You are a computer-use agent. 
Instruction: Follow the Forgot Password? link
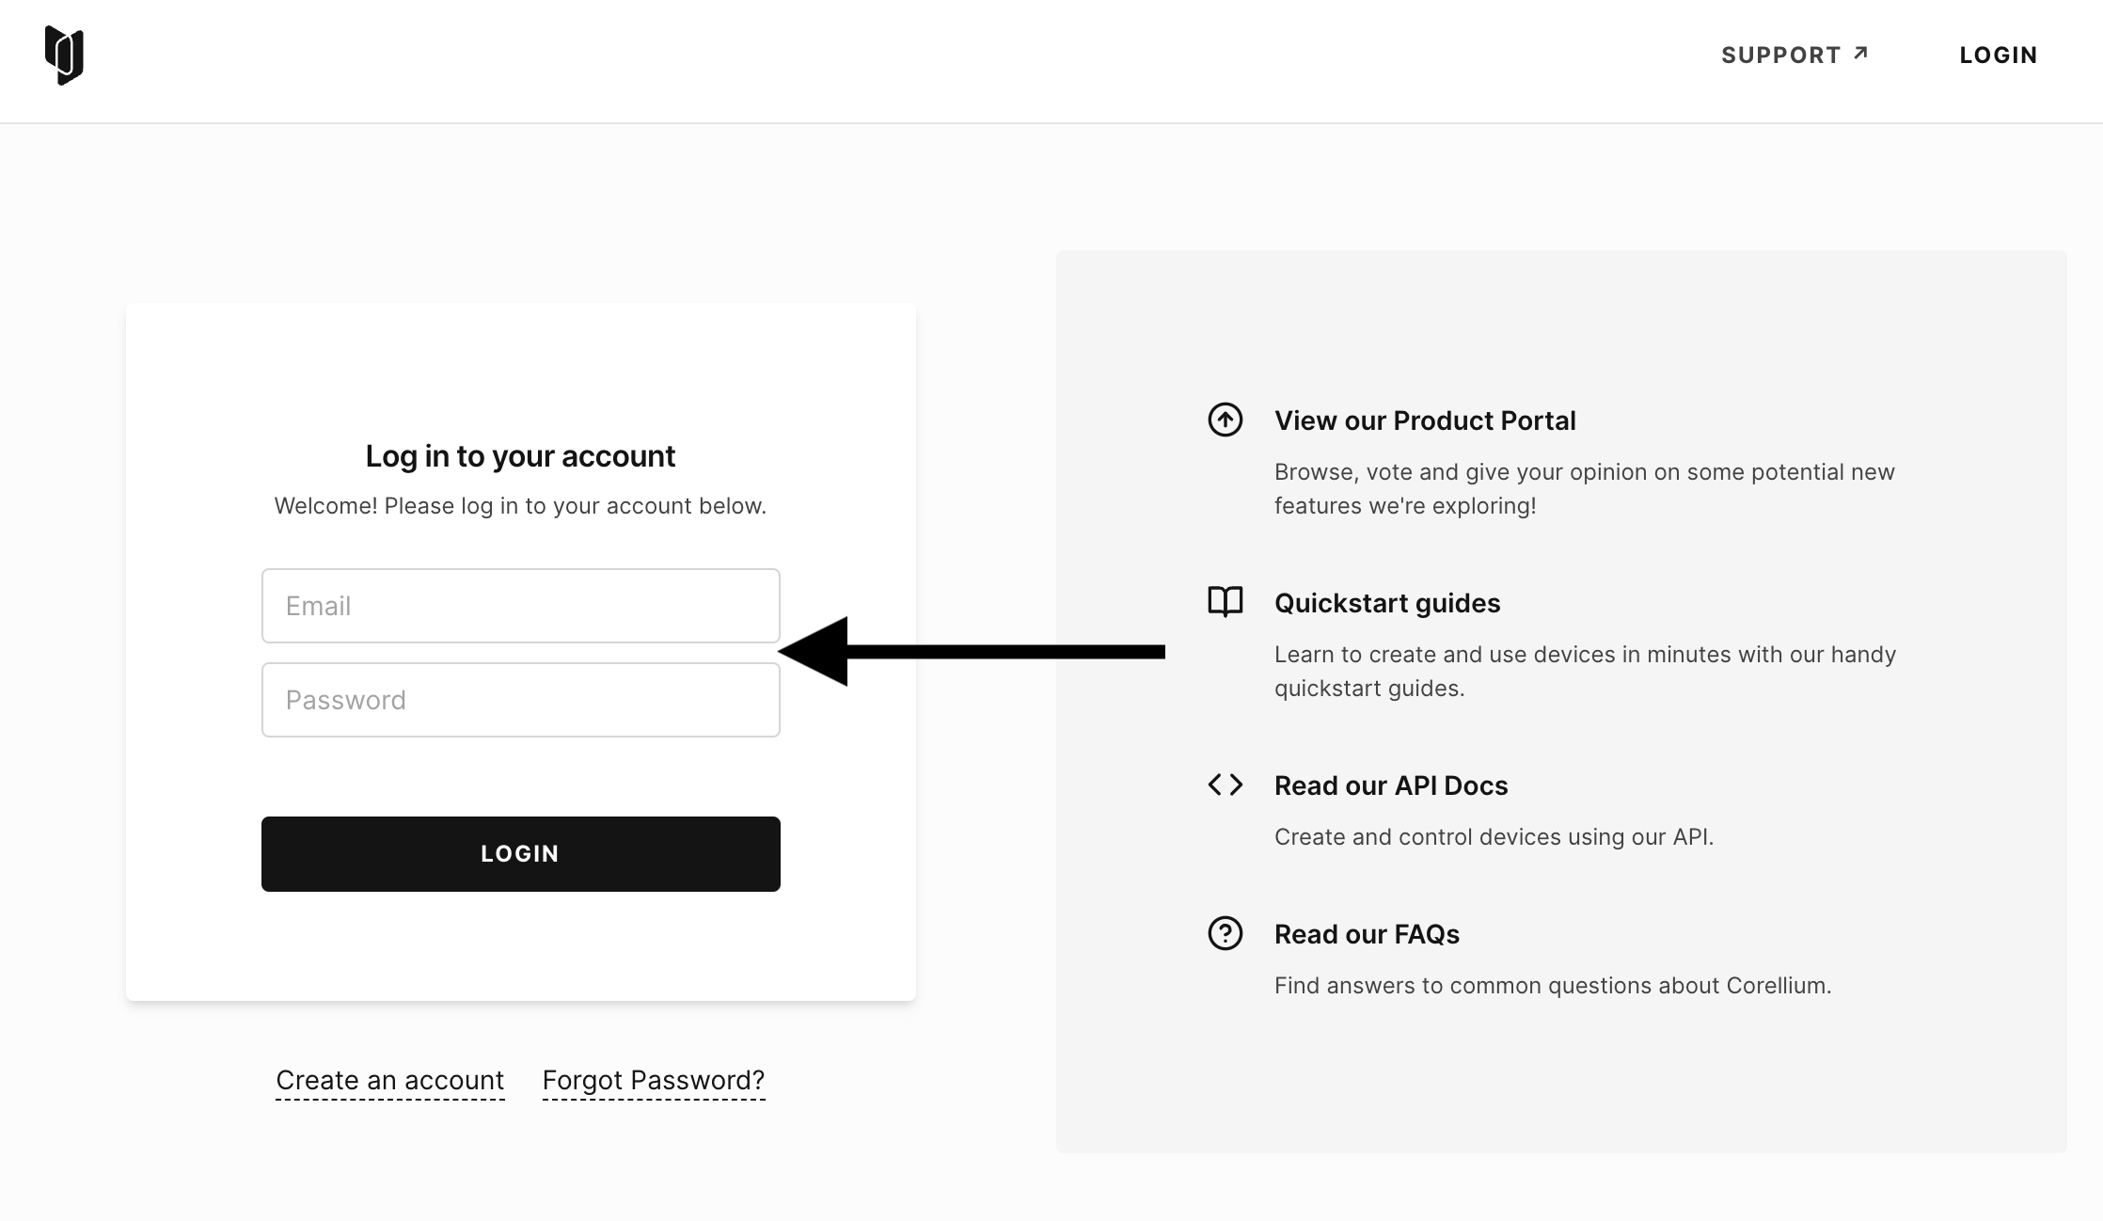click(653, 1080)
